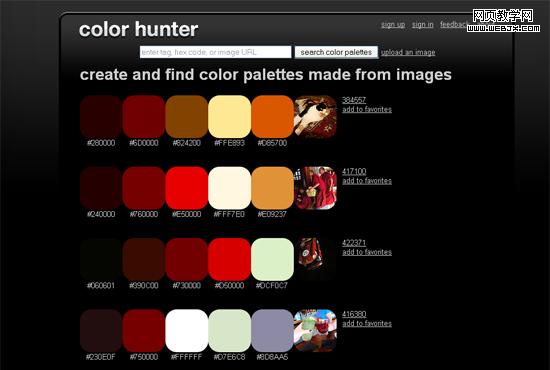Screen dimensions: 550x370
Task: Click the #280000 hex code label
Action: (x=101, y=143)
